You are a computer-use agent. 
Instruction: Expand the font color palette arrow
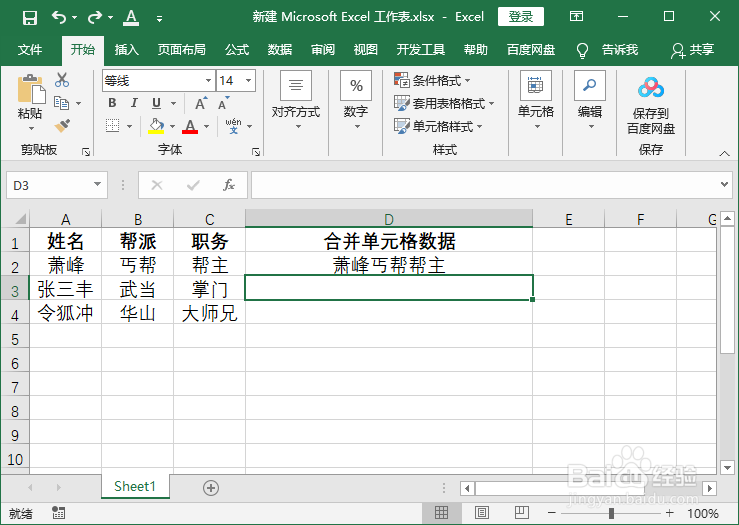pyautogui.click(x=206, y=126)
